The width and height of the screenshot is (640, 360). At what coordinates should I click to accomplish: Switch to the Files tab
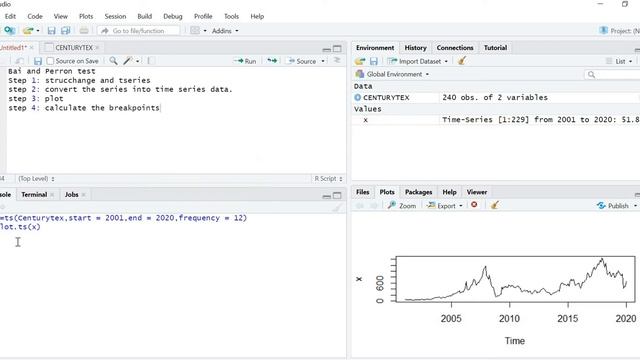click(x=362, y=192)
